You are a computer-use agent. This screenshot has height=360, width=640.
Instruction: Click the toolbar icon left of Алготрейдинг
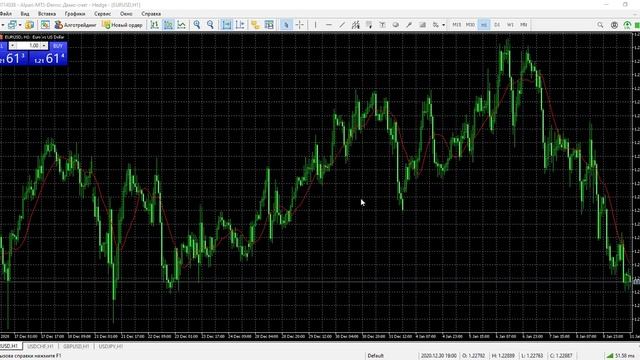(45, 25)
